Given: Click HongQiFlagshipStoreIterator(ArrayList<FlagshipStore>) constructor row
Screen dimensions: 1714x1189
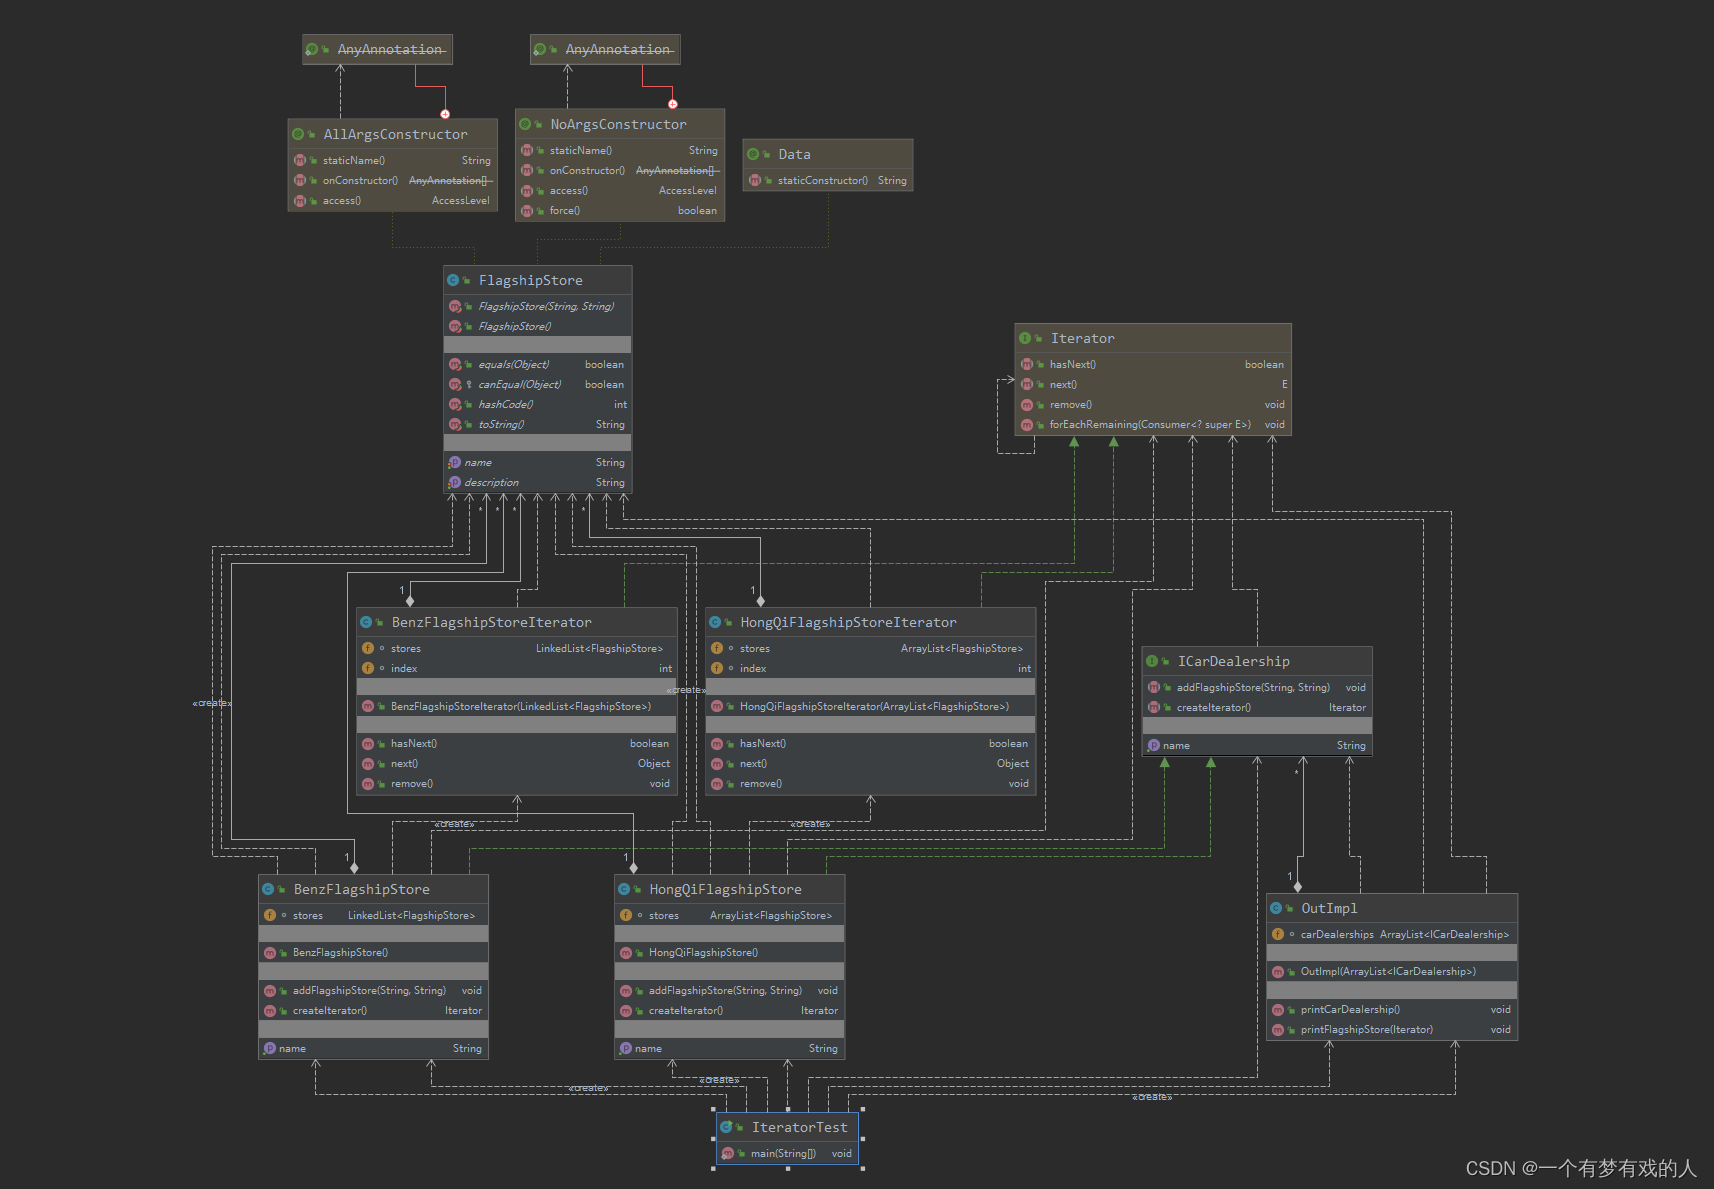Looking at the screenshot, I should 869,707.
